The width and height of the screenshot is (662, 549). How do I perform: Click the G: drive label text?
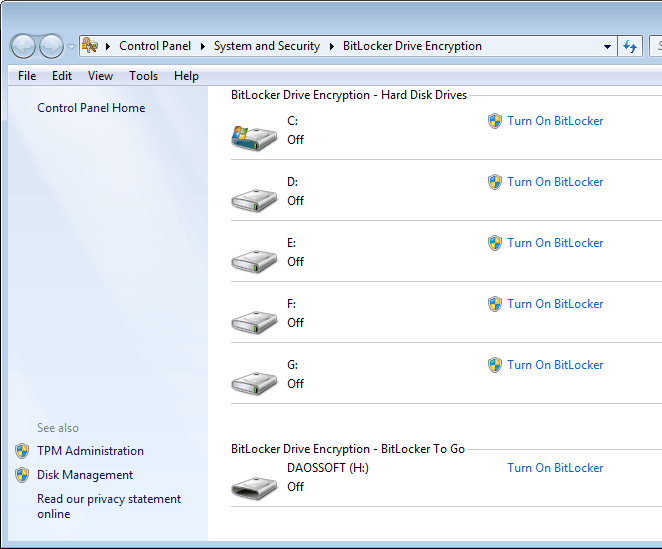pos(292,365)
